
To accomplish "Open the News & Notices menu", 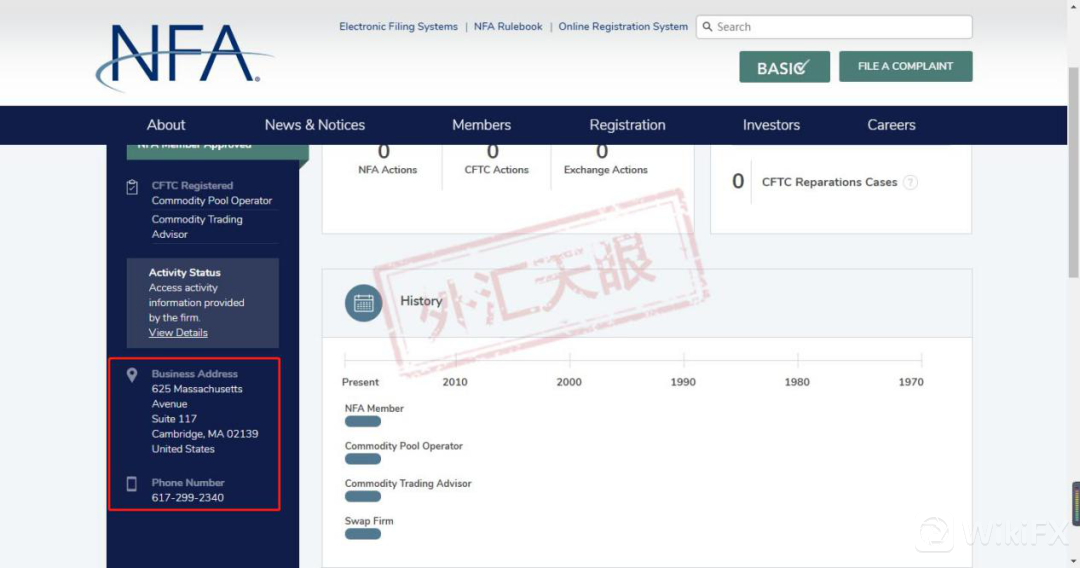I will (315, 125).
